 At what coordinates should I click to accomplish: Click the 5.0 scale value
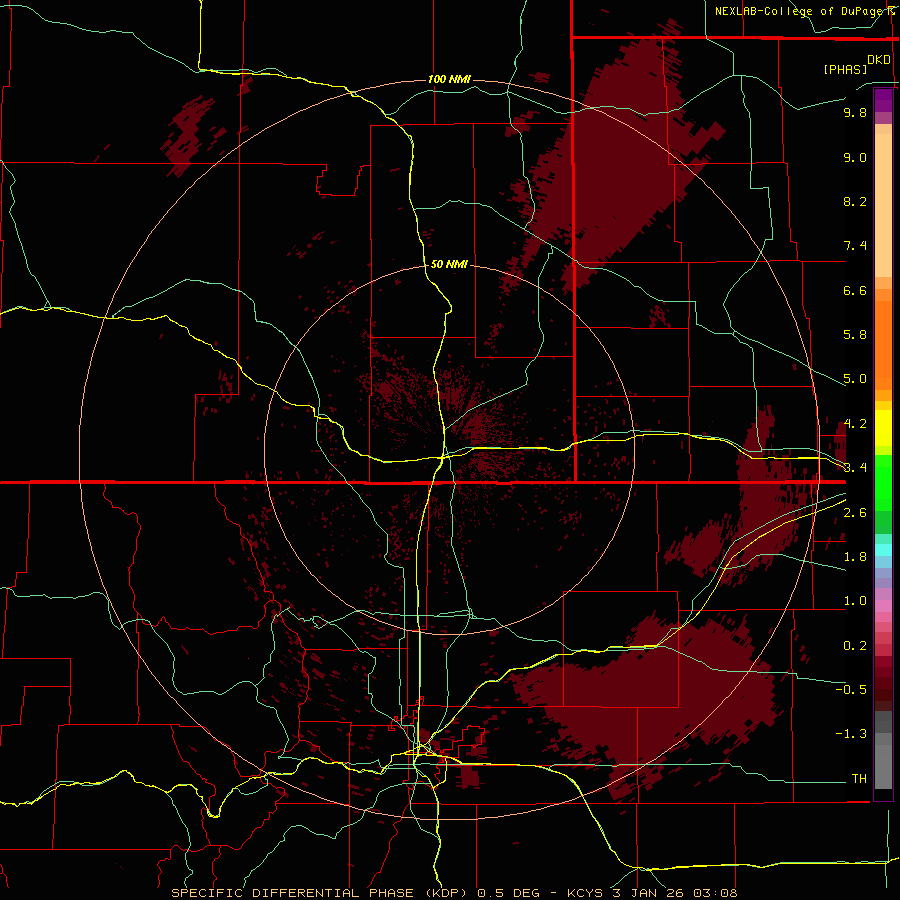point(855,379)
